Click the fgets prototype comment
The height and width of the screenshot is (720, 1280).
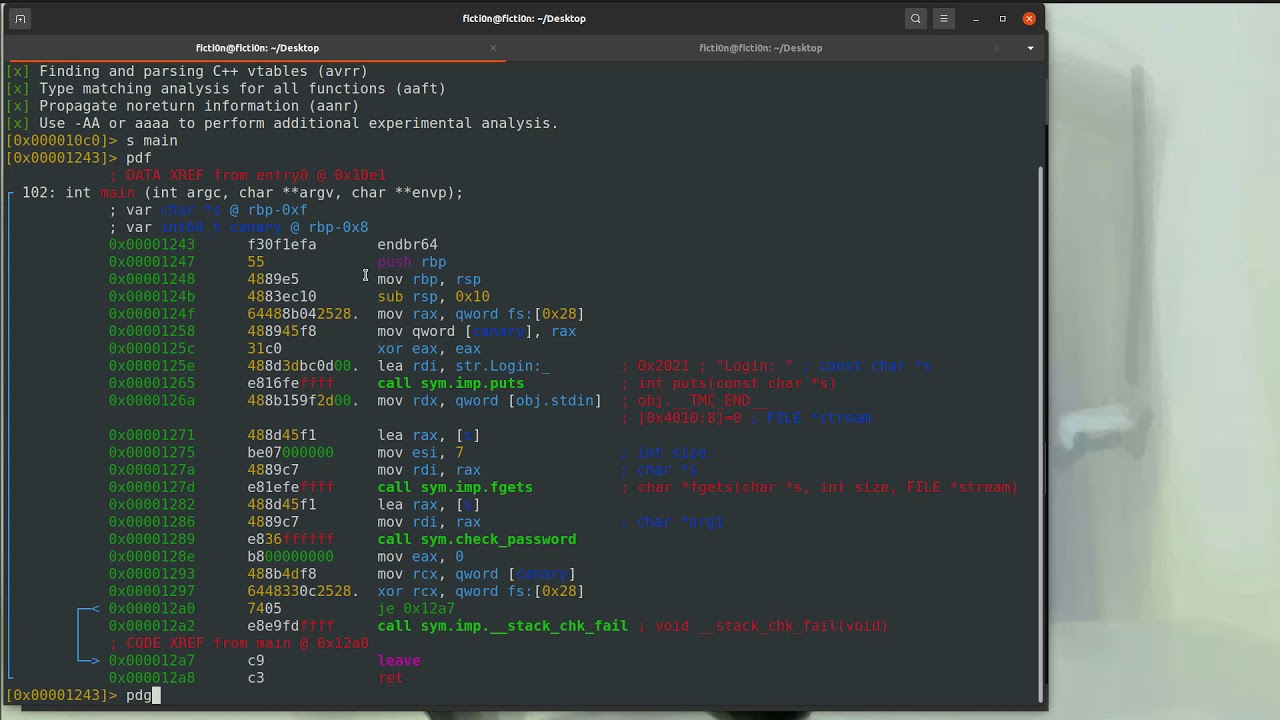click(819, 487)
